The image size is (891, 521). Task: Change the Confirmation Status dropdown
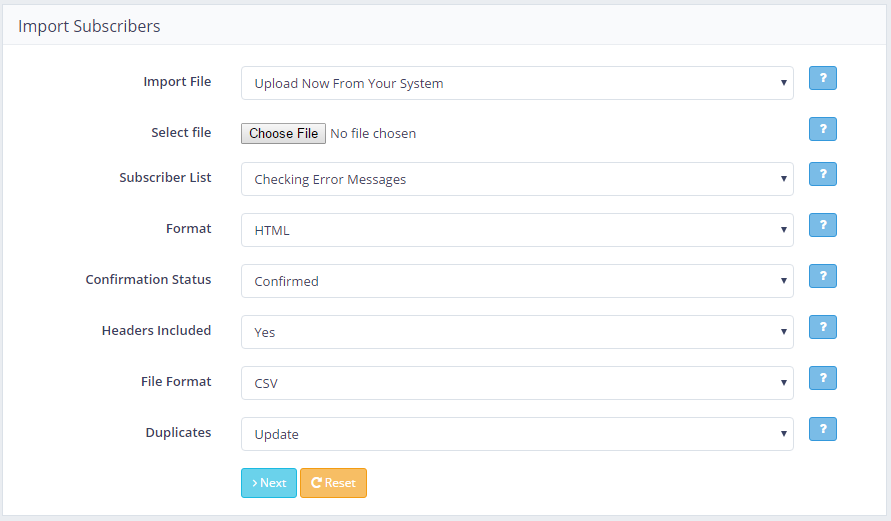[517, 281]
